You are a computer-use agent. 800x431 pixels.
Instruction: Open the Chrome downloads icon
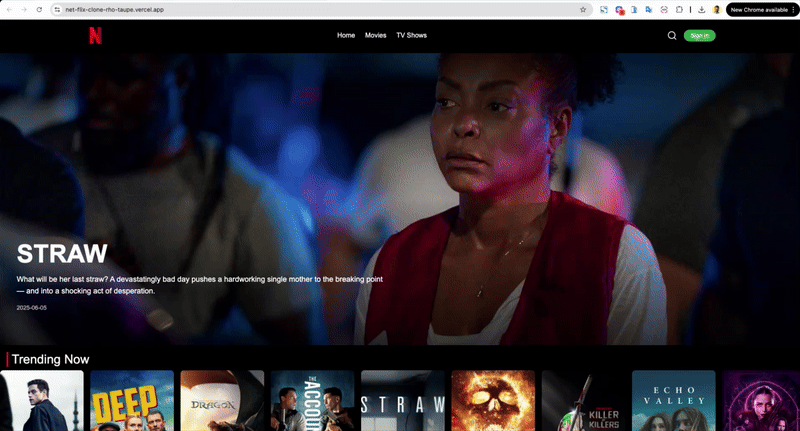[x=702, y=10]
